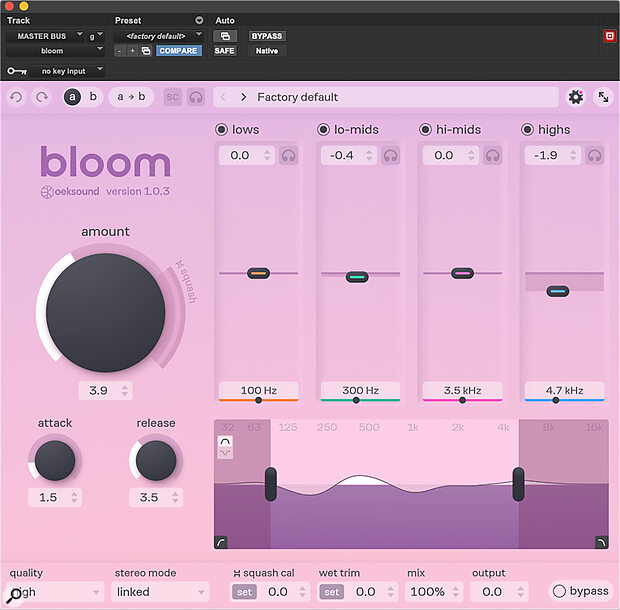Copy state a to b
The width and height of the screenshot is (620, 610).
tap(131, 97)
